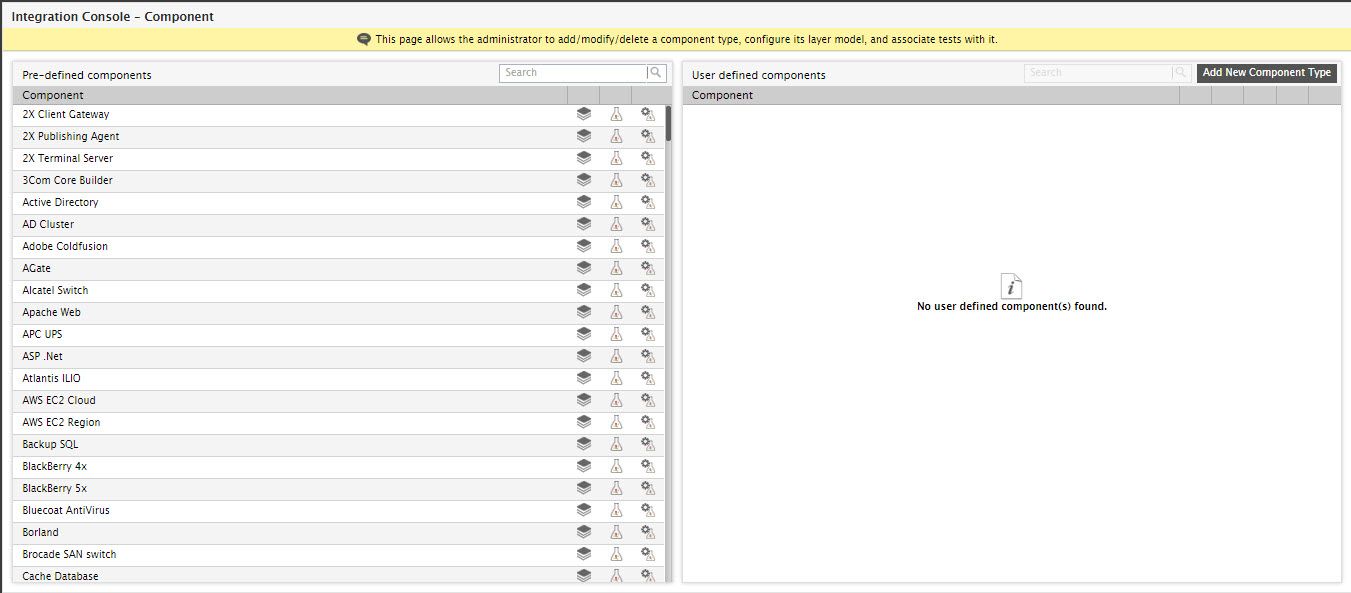Open layers icon for BlackBerry 4x
Screen dimensions: 1351x593
[584, 466]
